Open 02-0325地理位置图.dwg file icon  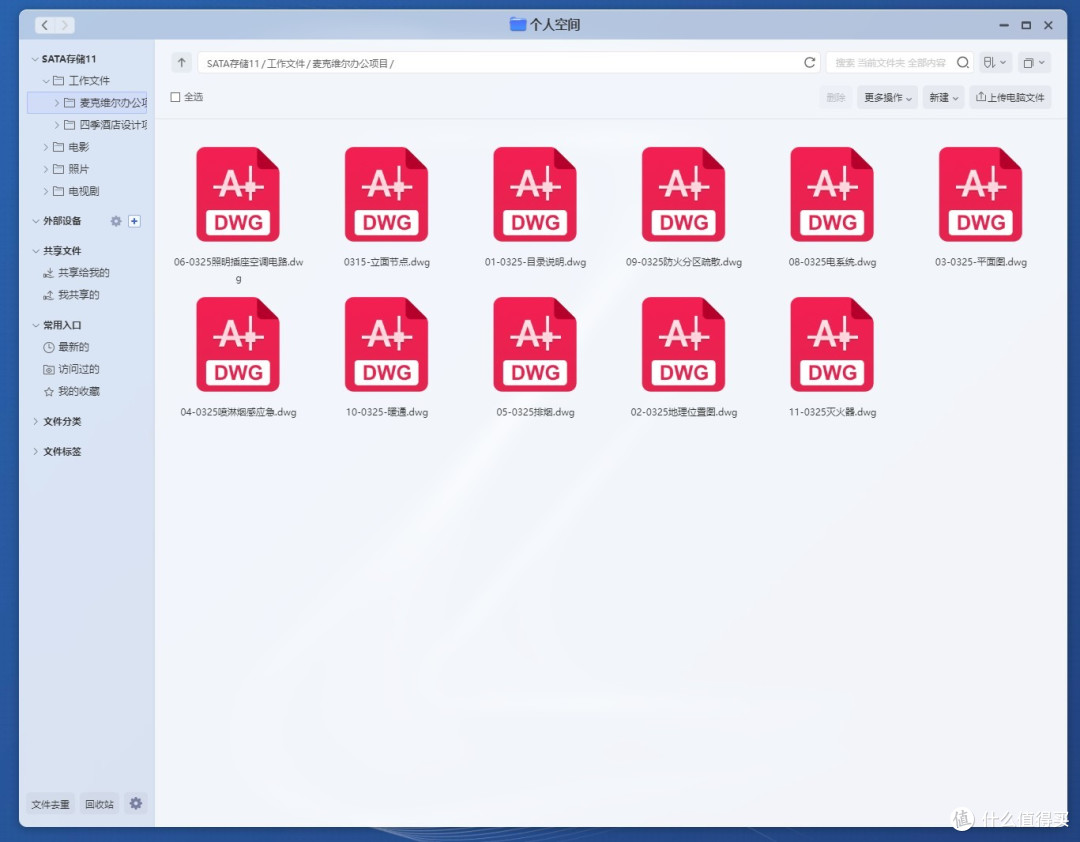point(683,345)
